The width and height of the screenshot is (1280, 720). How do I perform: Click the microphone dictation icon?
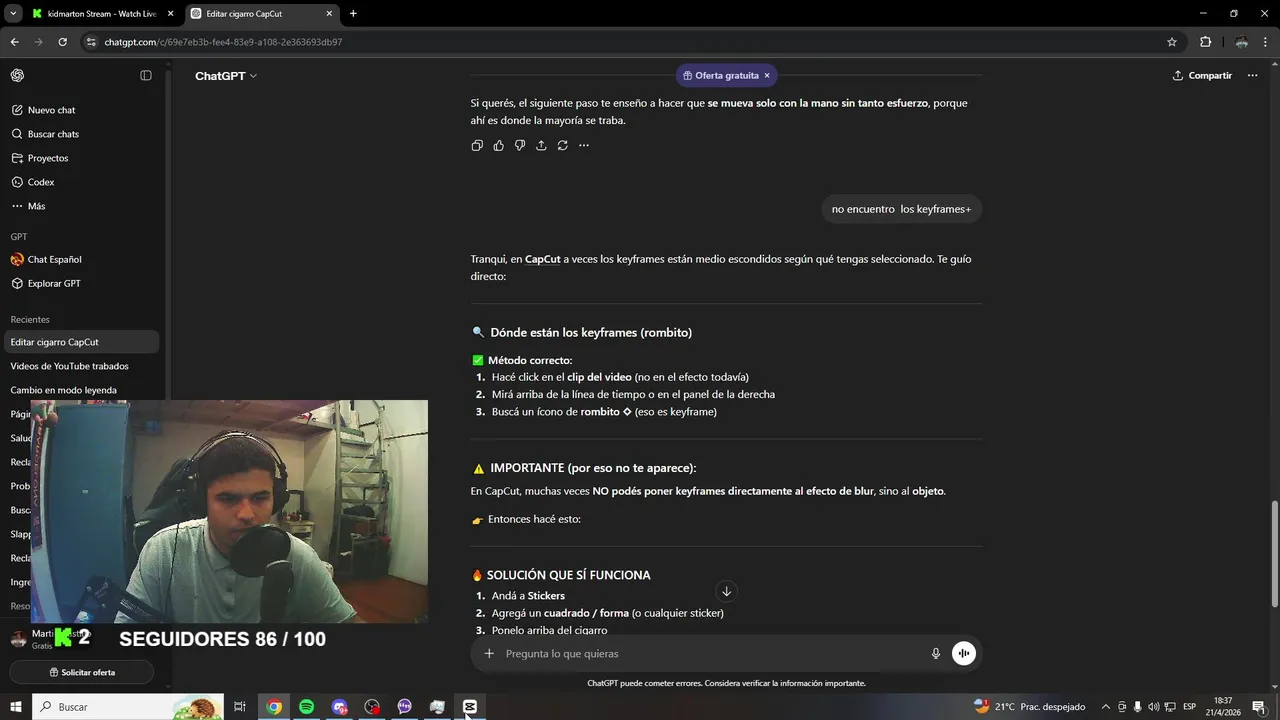pyautogui.click(x=936, y=653)
